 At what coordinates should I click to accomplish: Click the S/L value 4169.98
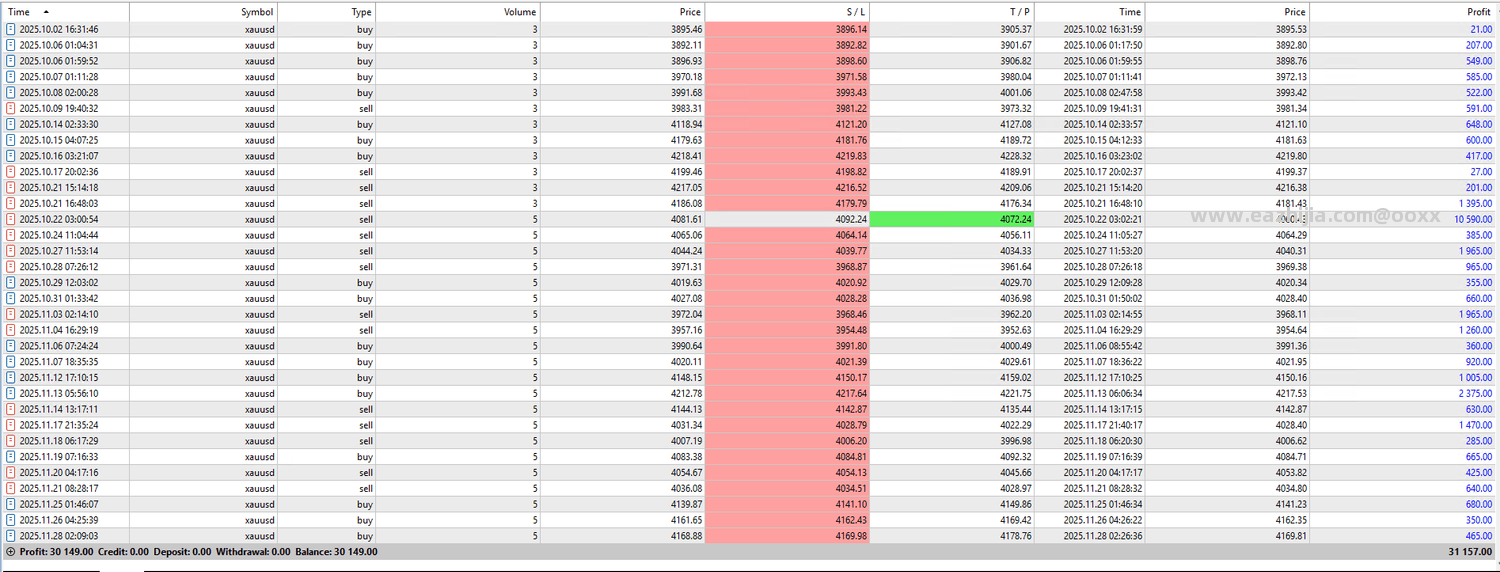coord(851,536)
